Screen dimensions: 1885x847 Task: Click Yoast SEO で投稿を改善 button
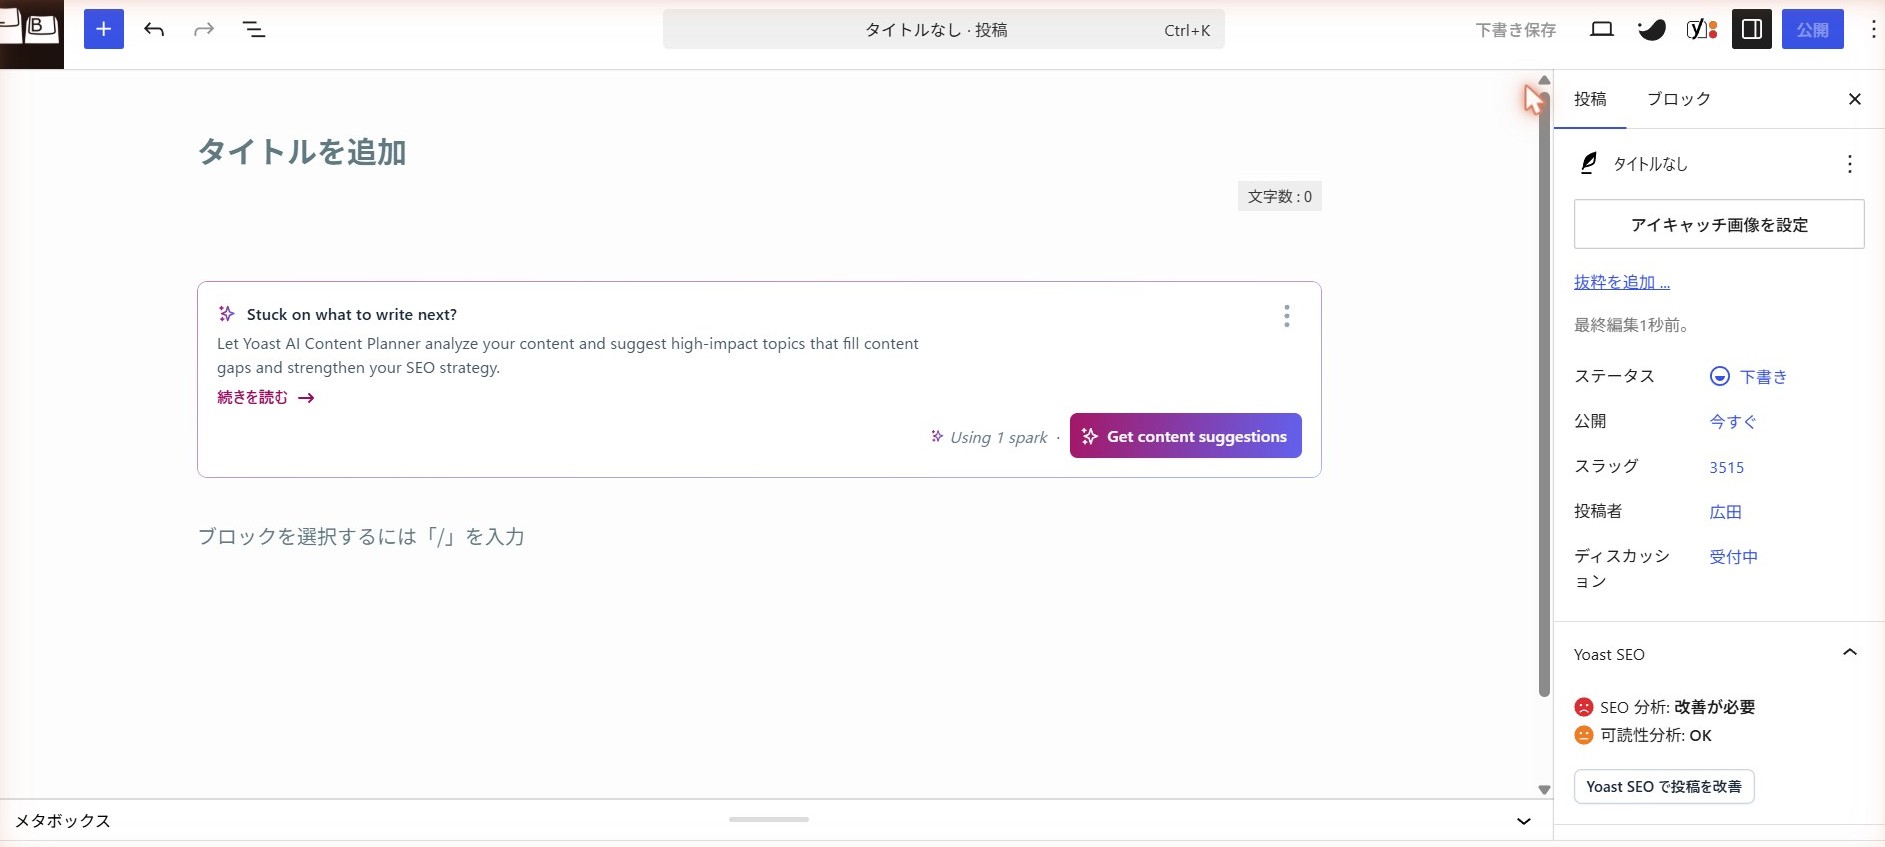1664,786
